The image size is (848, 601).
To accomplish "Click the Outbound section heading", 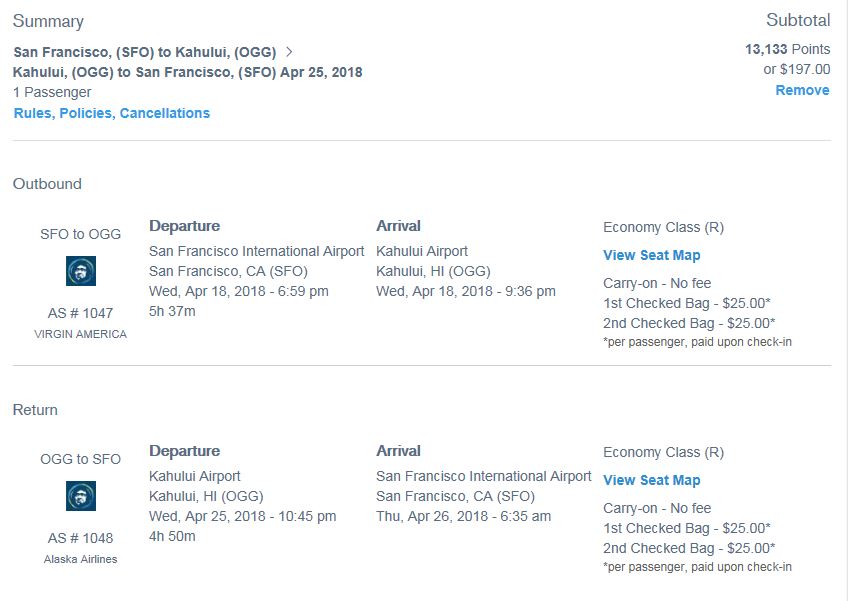I will [47, 184].
